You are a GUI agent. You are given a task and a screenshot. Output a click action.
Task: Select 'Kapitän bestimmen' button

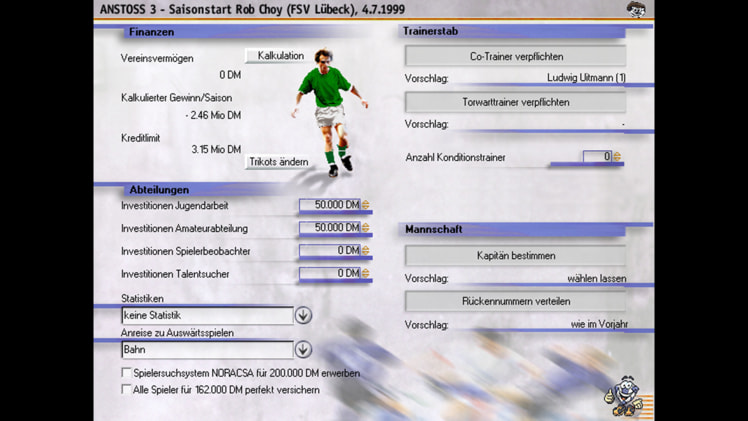point(516,256)
